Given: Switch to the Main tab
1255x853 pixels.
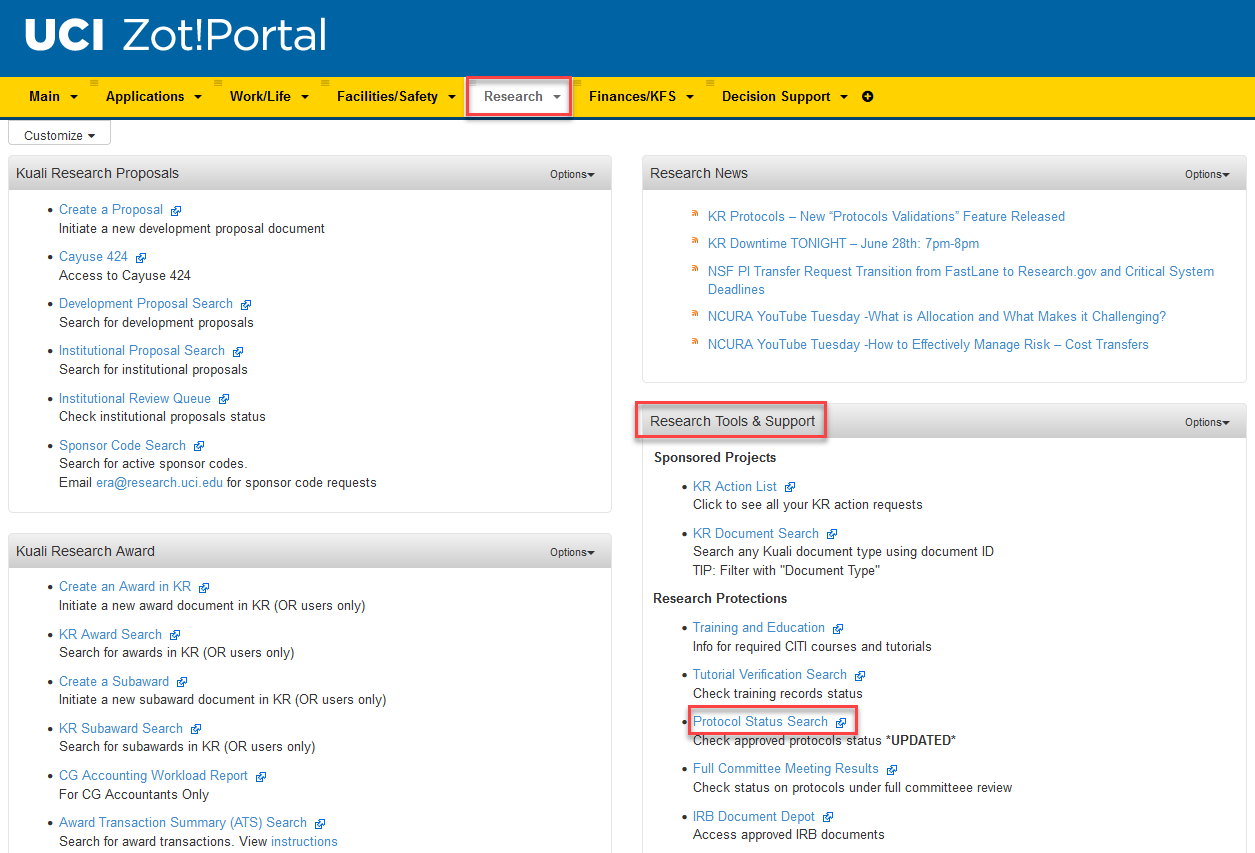Looking at the screenshot, I should (x=44, y=97).
